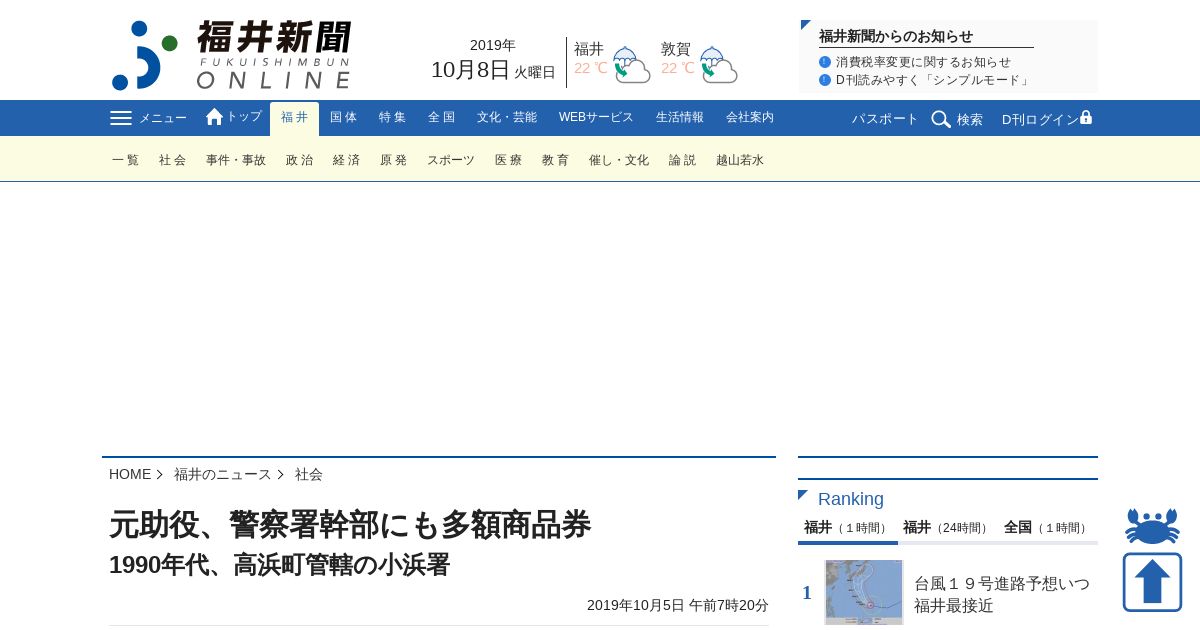This screenshot has height=630, width=1200.
Task: Select 経済 category
Action: click(x=347, y=160)
